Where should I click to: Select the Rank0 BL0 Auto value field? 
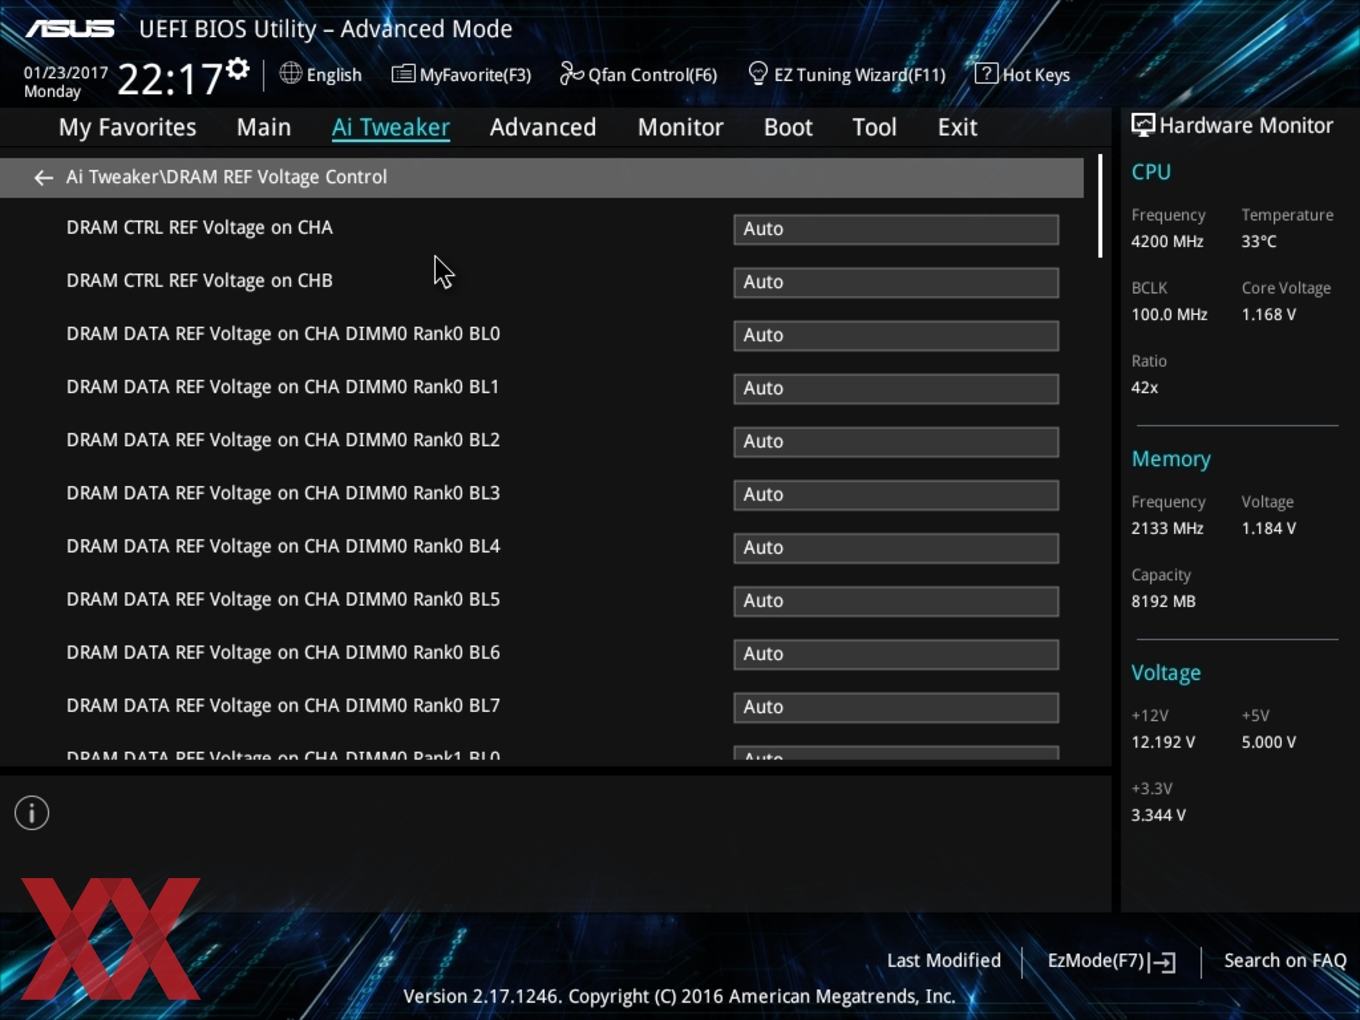(896, 335)
